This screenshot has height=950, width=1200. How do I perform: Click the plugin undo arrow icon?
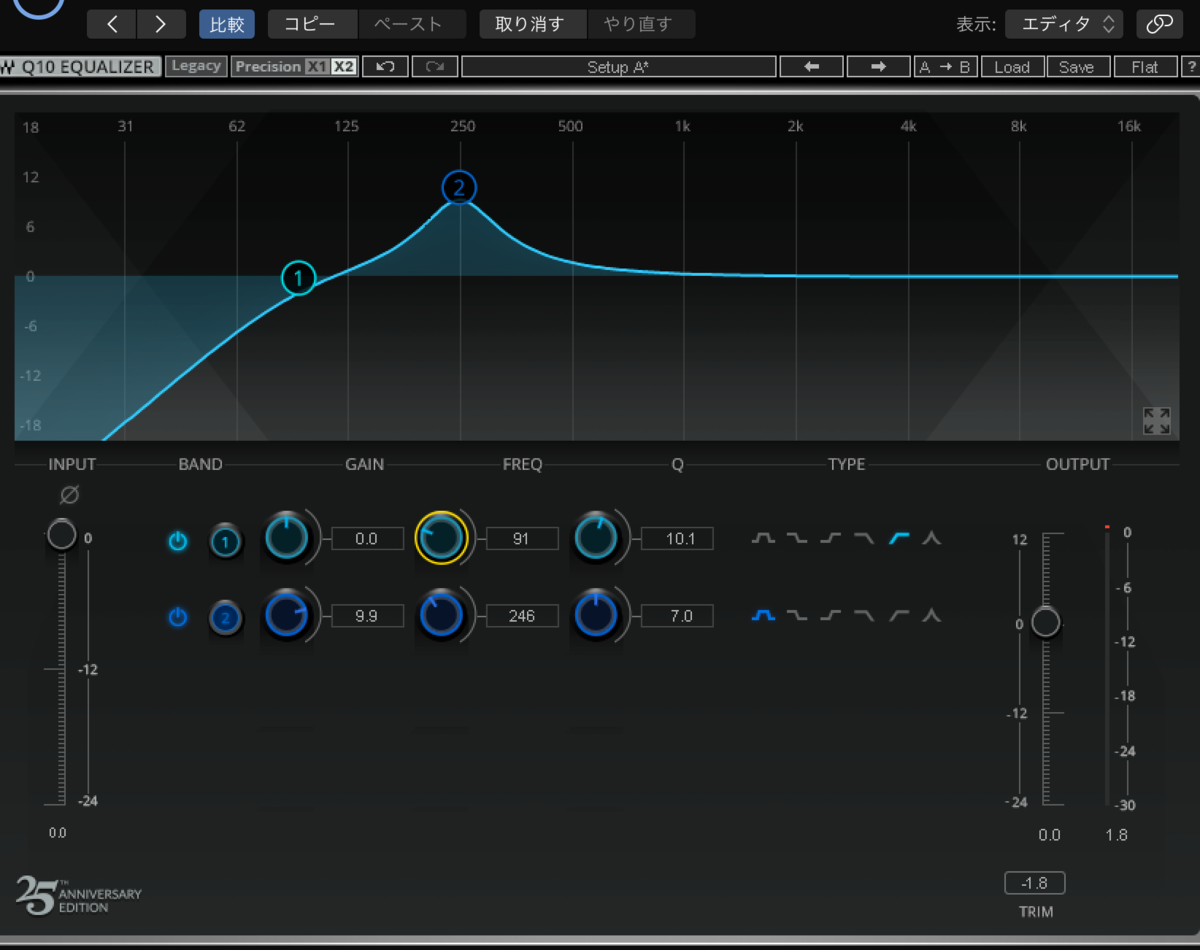click(x=385, y=67)
